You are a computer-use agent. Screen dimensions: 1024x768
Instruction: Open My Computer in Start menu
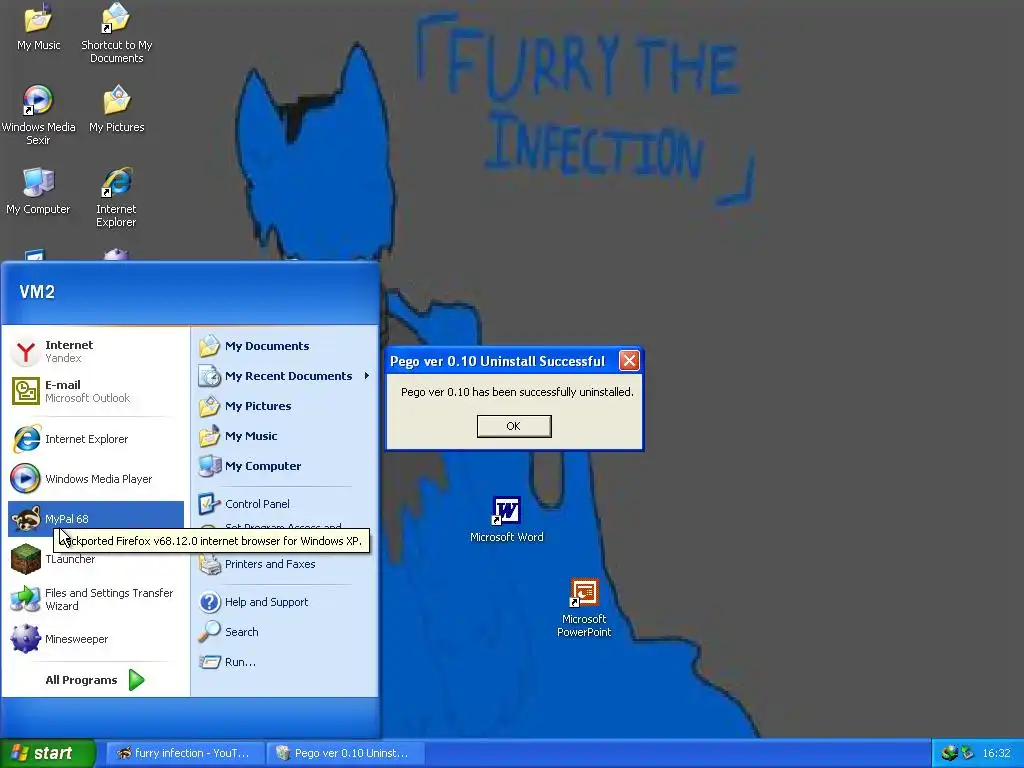coord(285,466)
